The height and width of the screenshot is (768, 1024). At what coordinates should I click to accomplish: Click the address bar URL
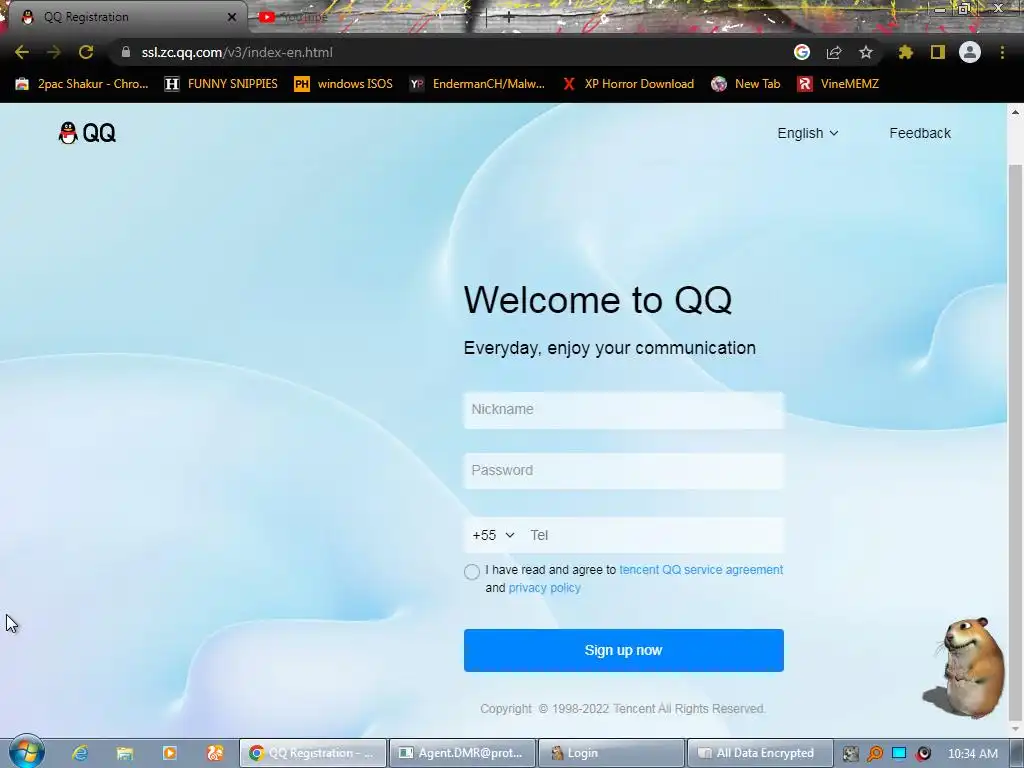pos(237,52)
